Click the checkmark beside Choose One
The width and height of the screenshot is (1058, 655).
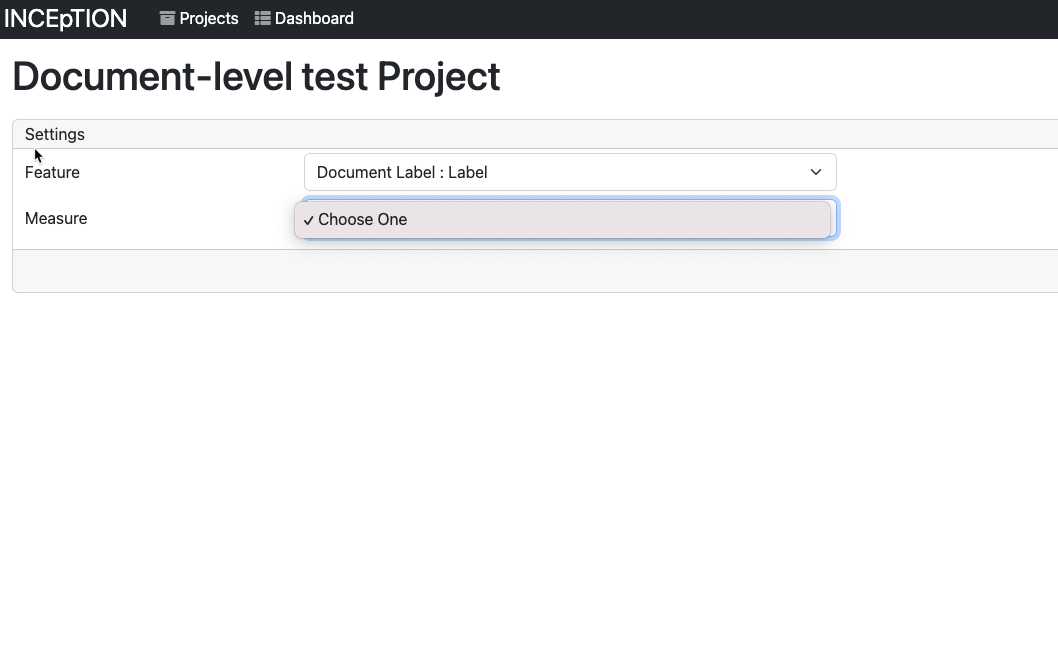pos(308,219)
